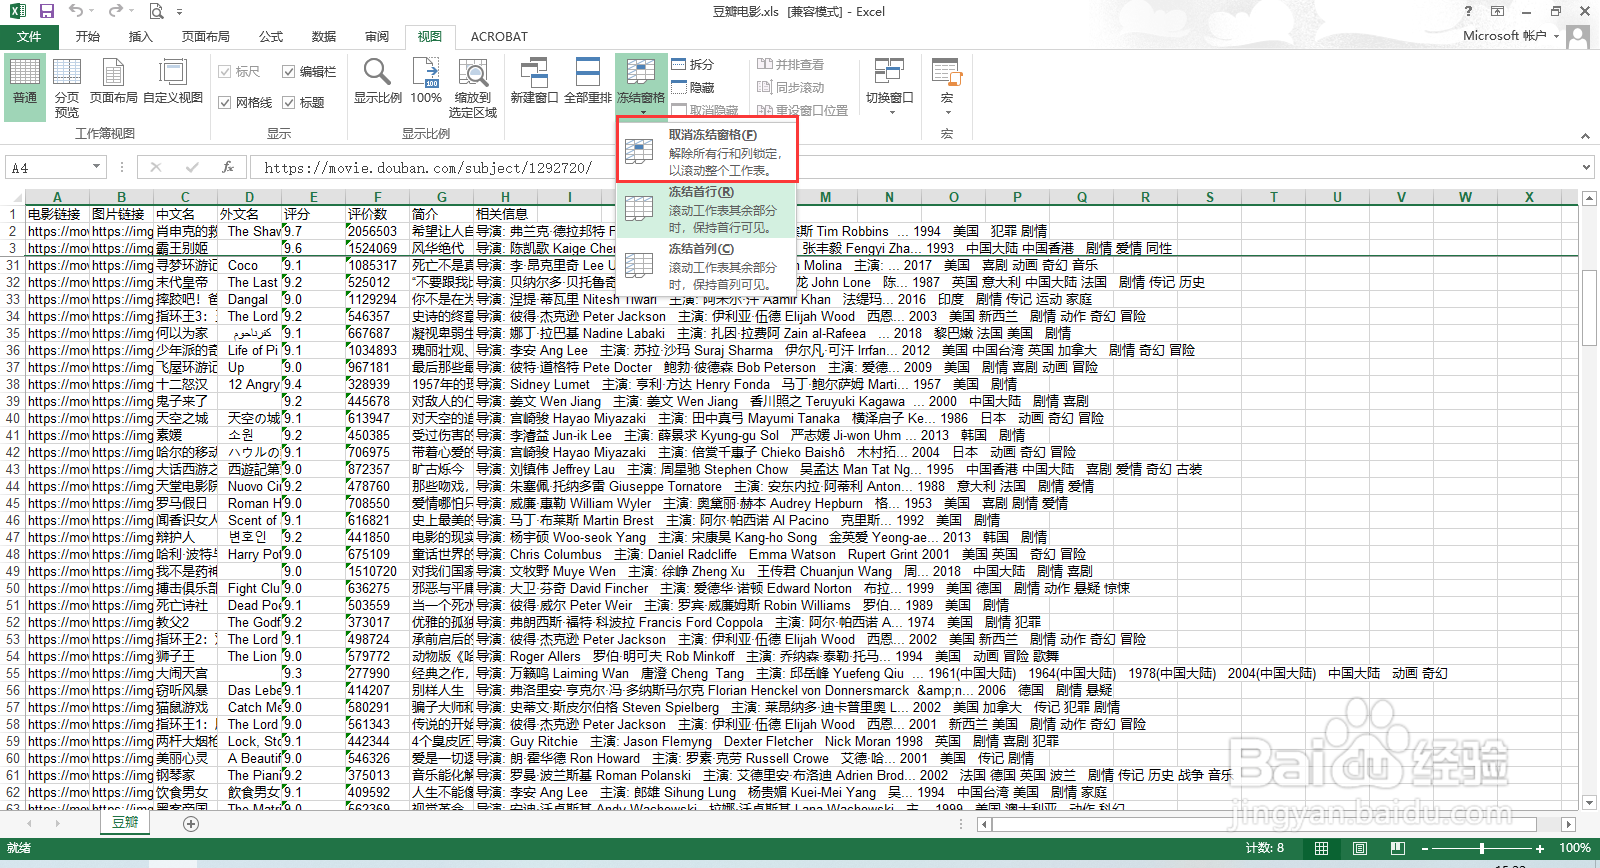Image resolution: width=1600 pixels, height=868 pixels.
Task: Open the 文件 File tab
Action: pos(29,37)
